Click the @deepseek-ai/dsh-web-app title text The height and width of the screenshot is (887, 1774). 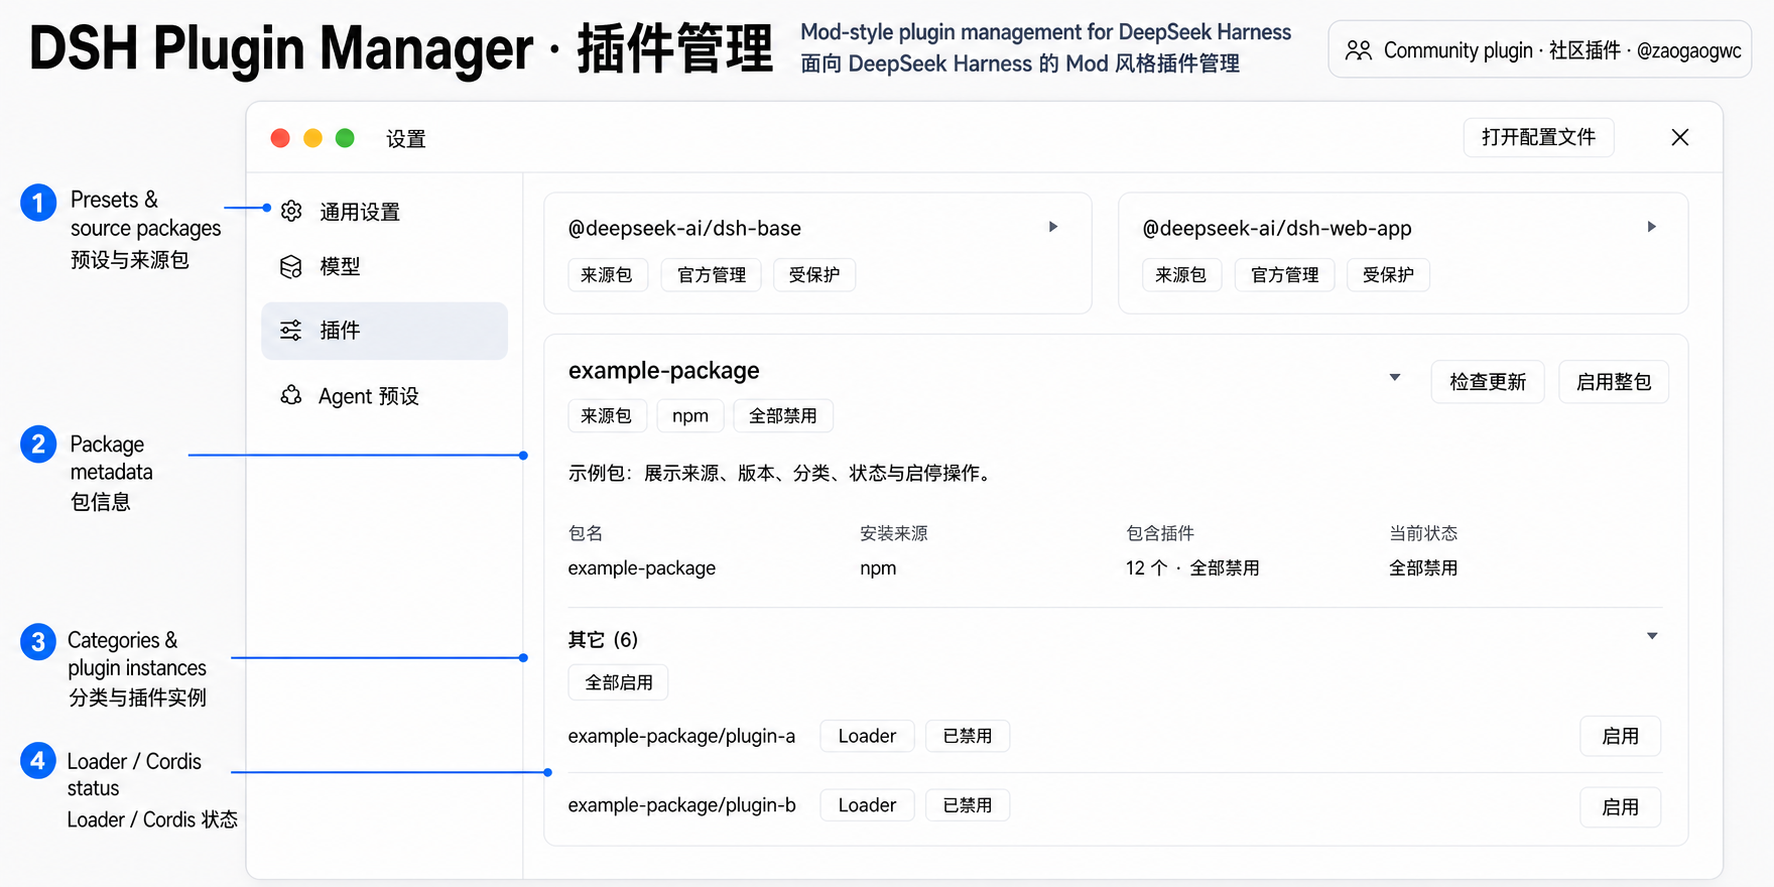(1277, 229)
